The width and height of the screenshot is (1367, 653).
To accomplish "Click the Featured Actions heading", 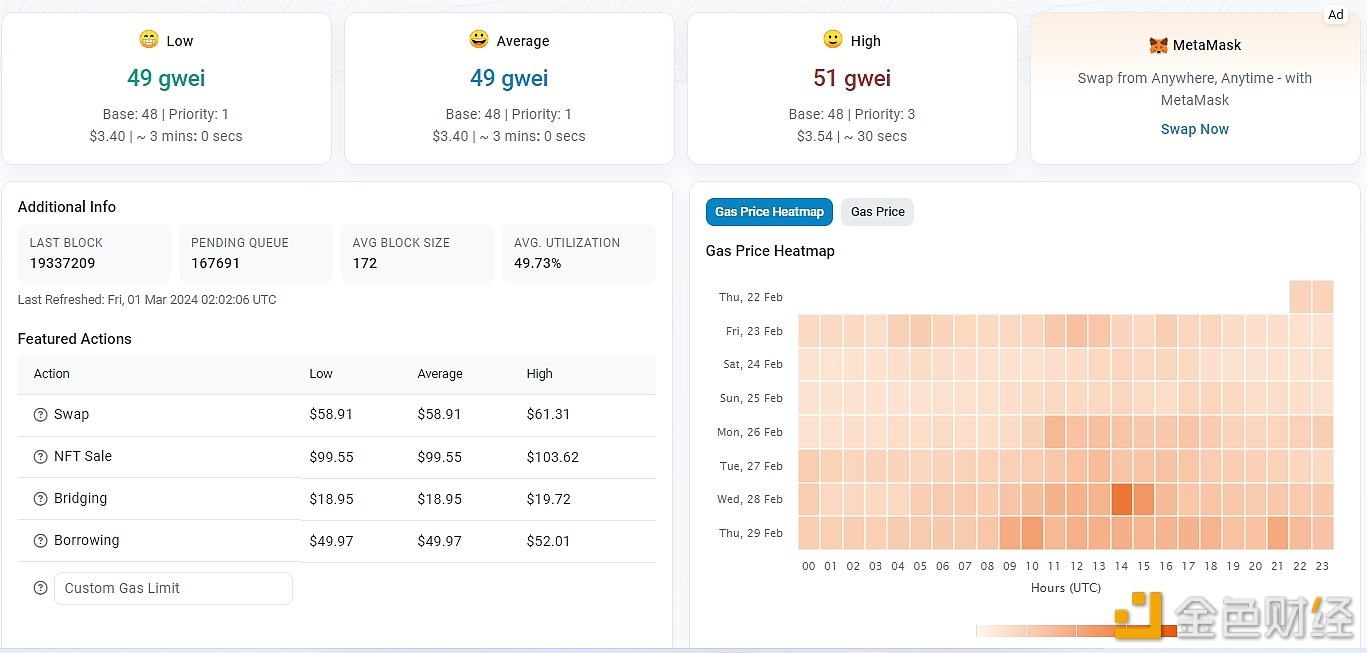I will 75,339.
